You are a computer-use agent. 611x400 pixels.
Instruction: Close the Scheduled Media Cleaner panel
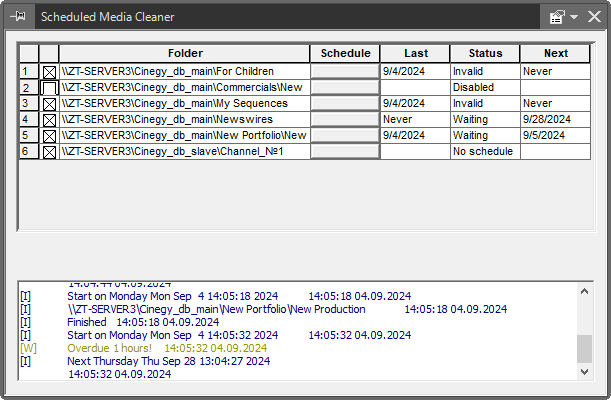coord(593,16)
